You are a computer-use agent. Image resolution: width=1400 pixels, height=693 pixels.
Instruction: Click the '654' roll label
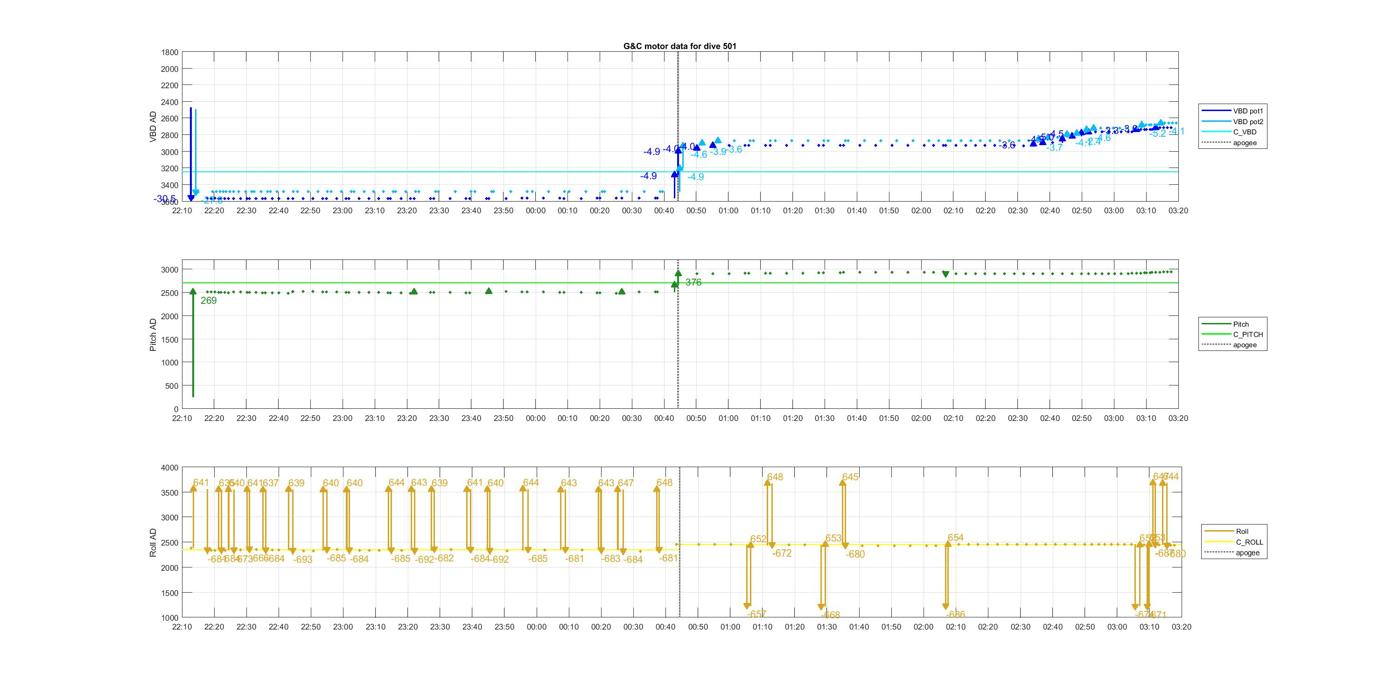[x=956, y=538]
